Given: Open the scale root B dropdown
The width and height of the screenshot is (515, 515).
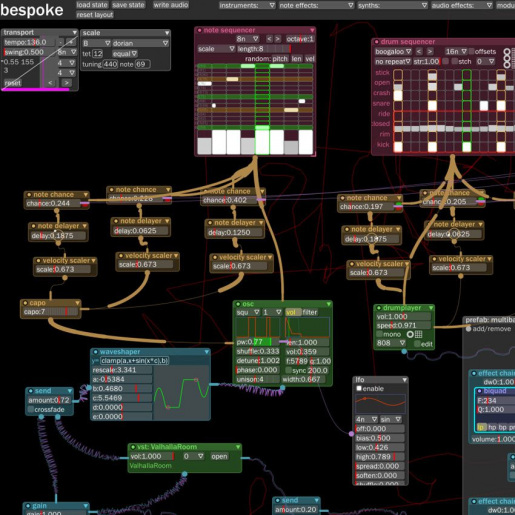Looking at the screenshot, I should pyautogui.click(x=96, y=43).
